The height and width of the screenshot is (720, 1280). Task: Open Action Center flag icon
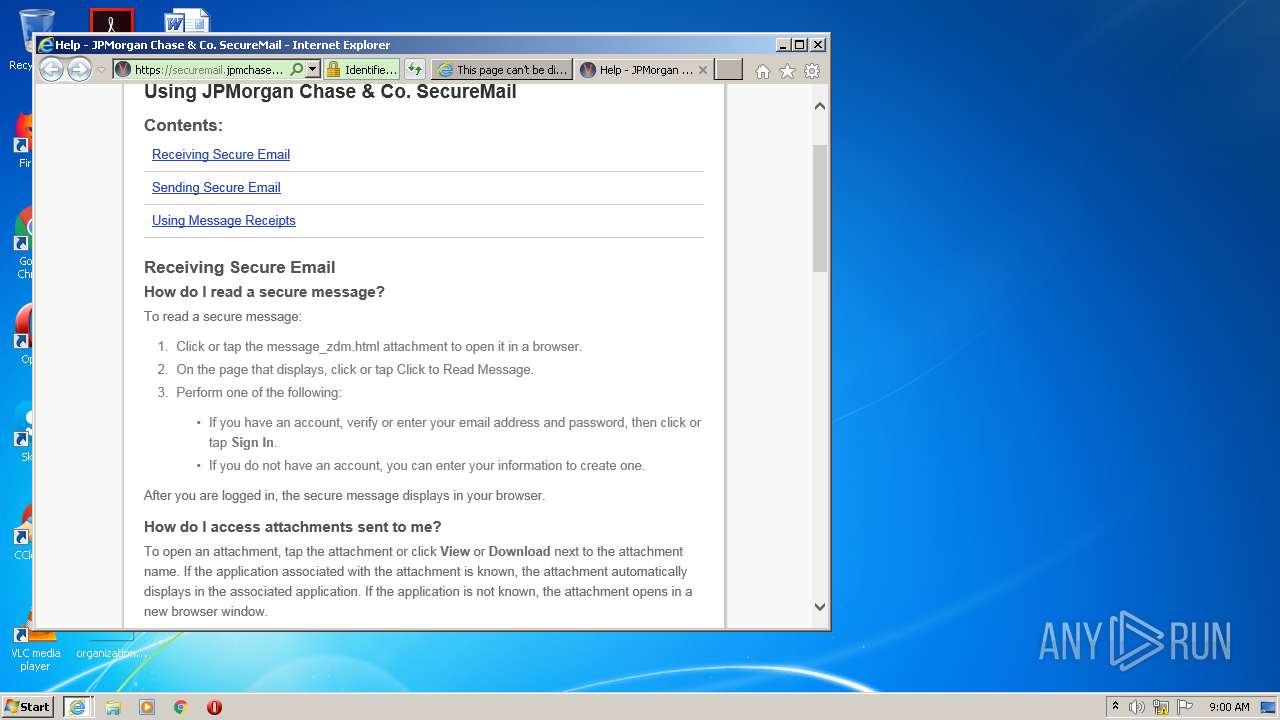[x=1184, y=707]
